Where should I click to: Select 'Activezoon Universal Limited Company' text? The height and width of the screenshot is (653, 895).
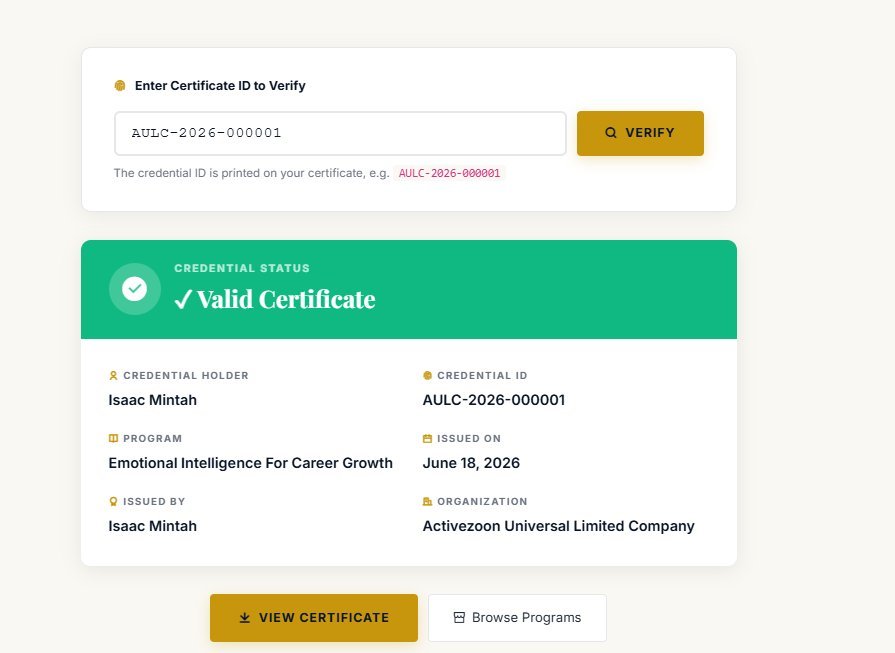tap(558, 526)
